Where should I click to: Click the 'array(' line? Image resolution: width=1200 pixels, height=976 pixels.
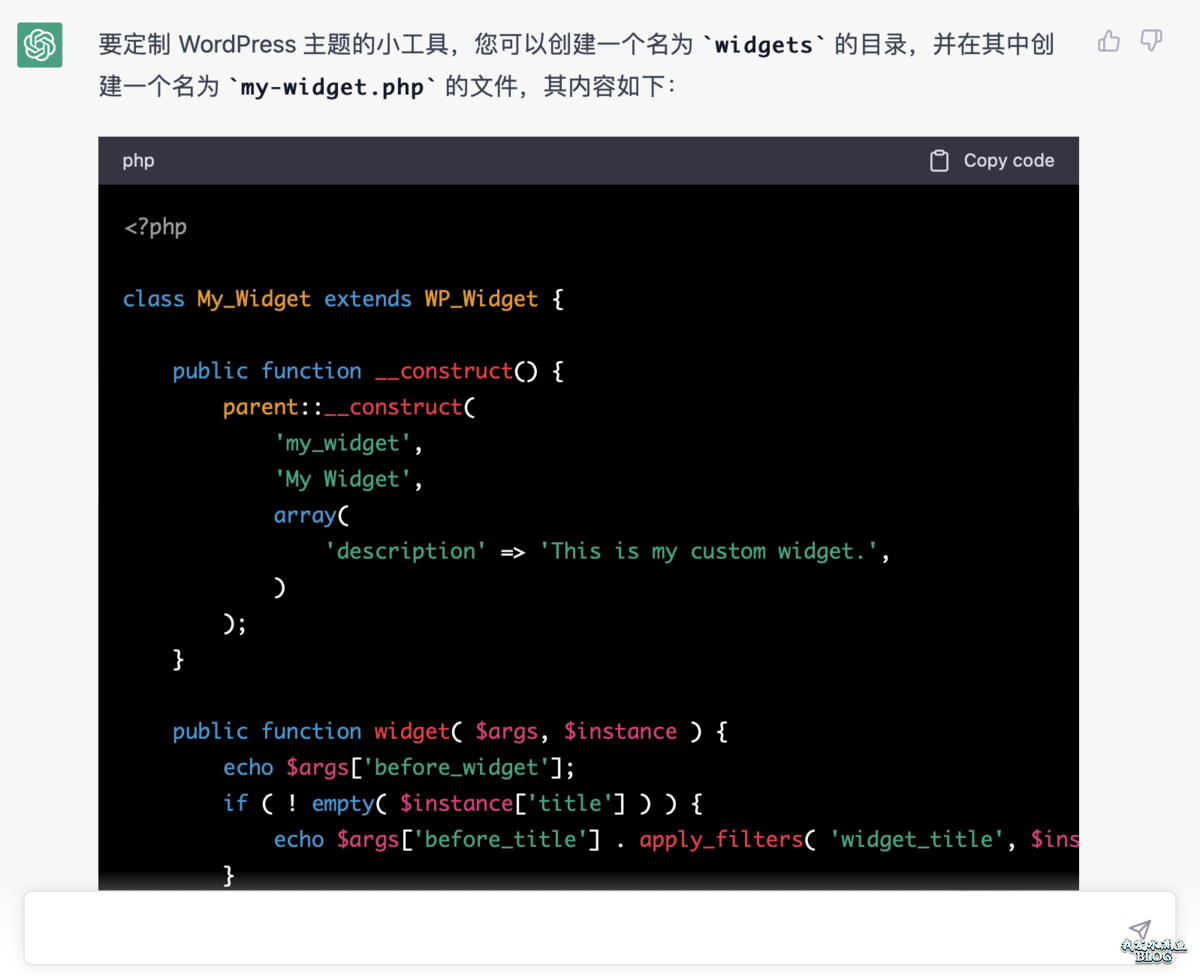(311, 515)
